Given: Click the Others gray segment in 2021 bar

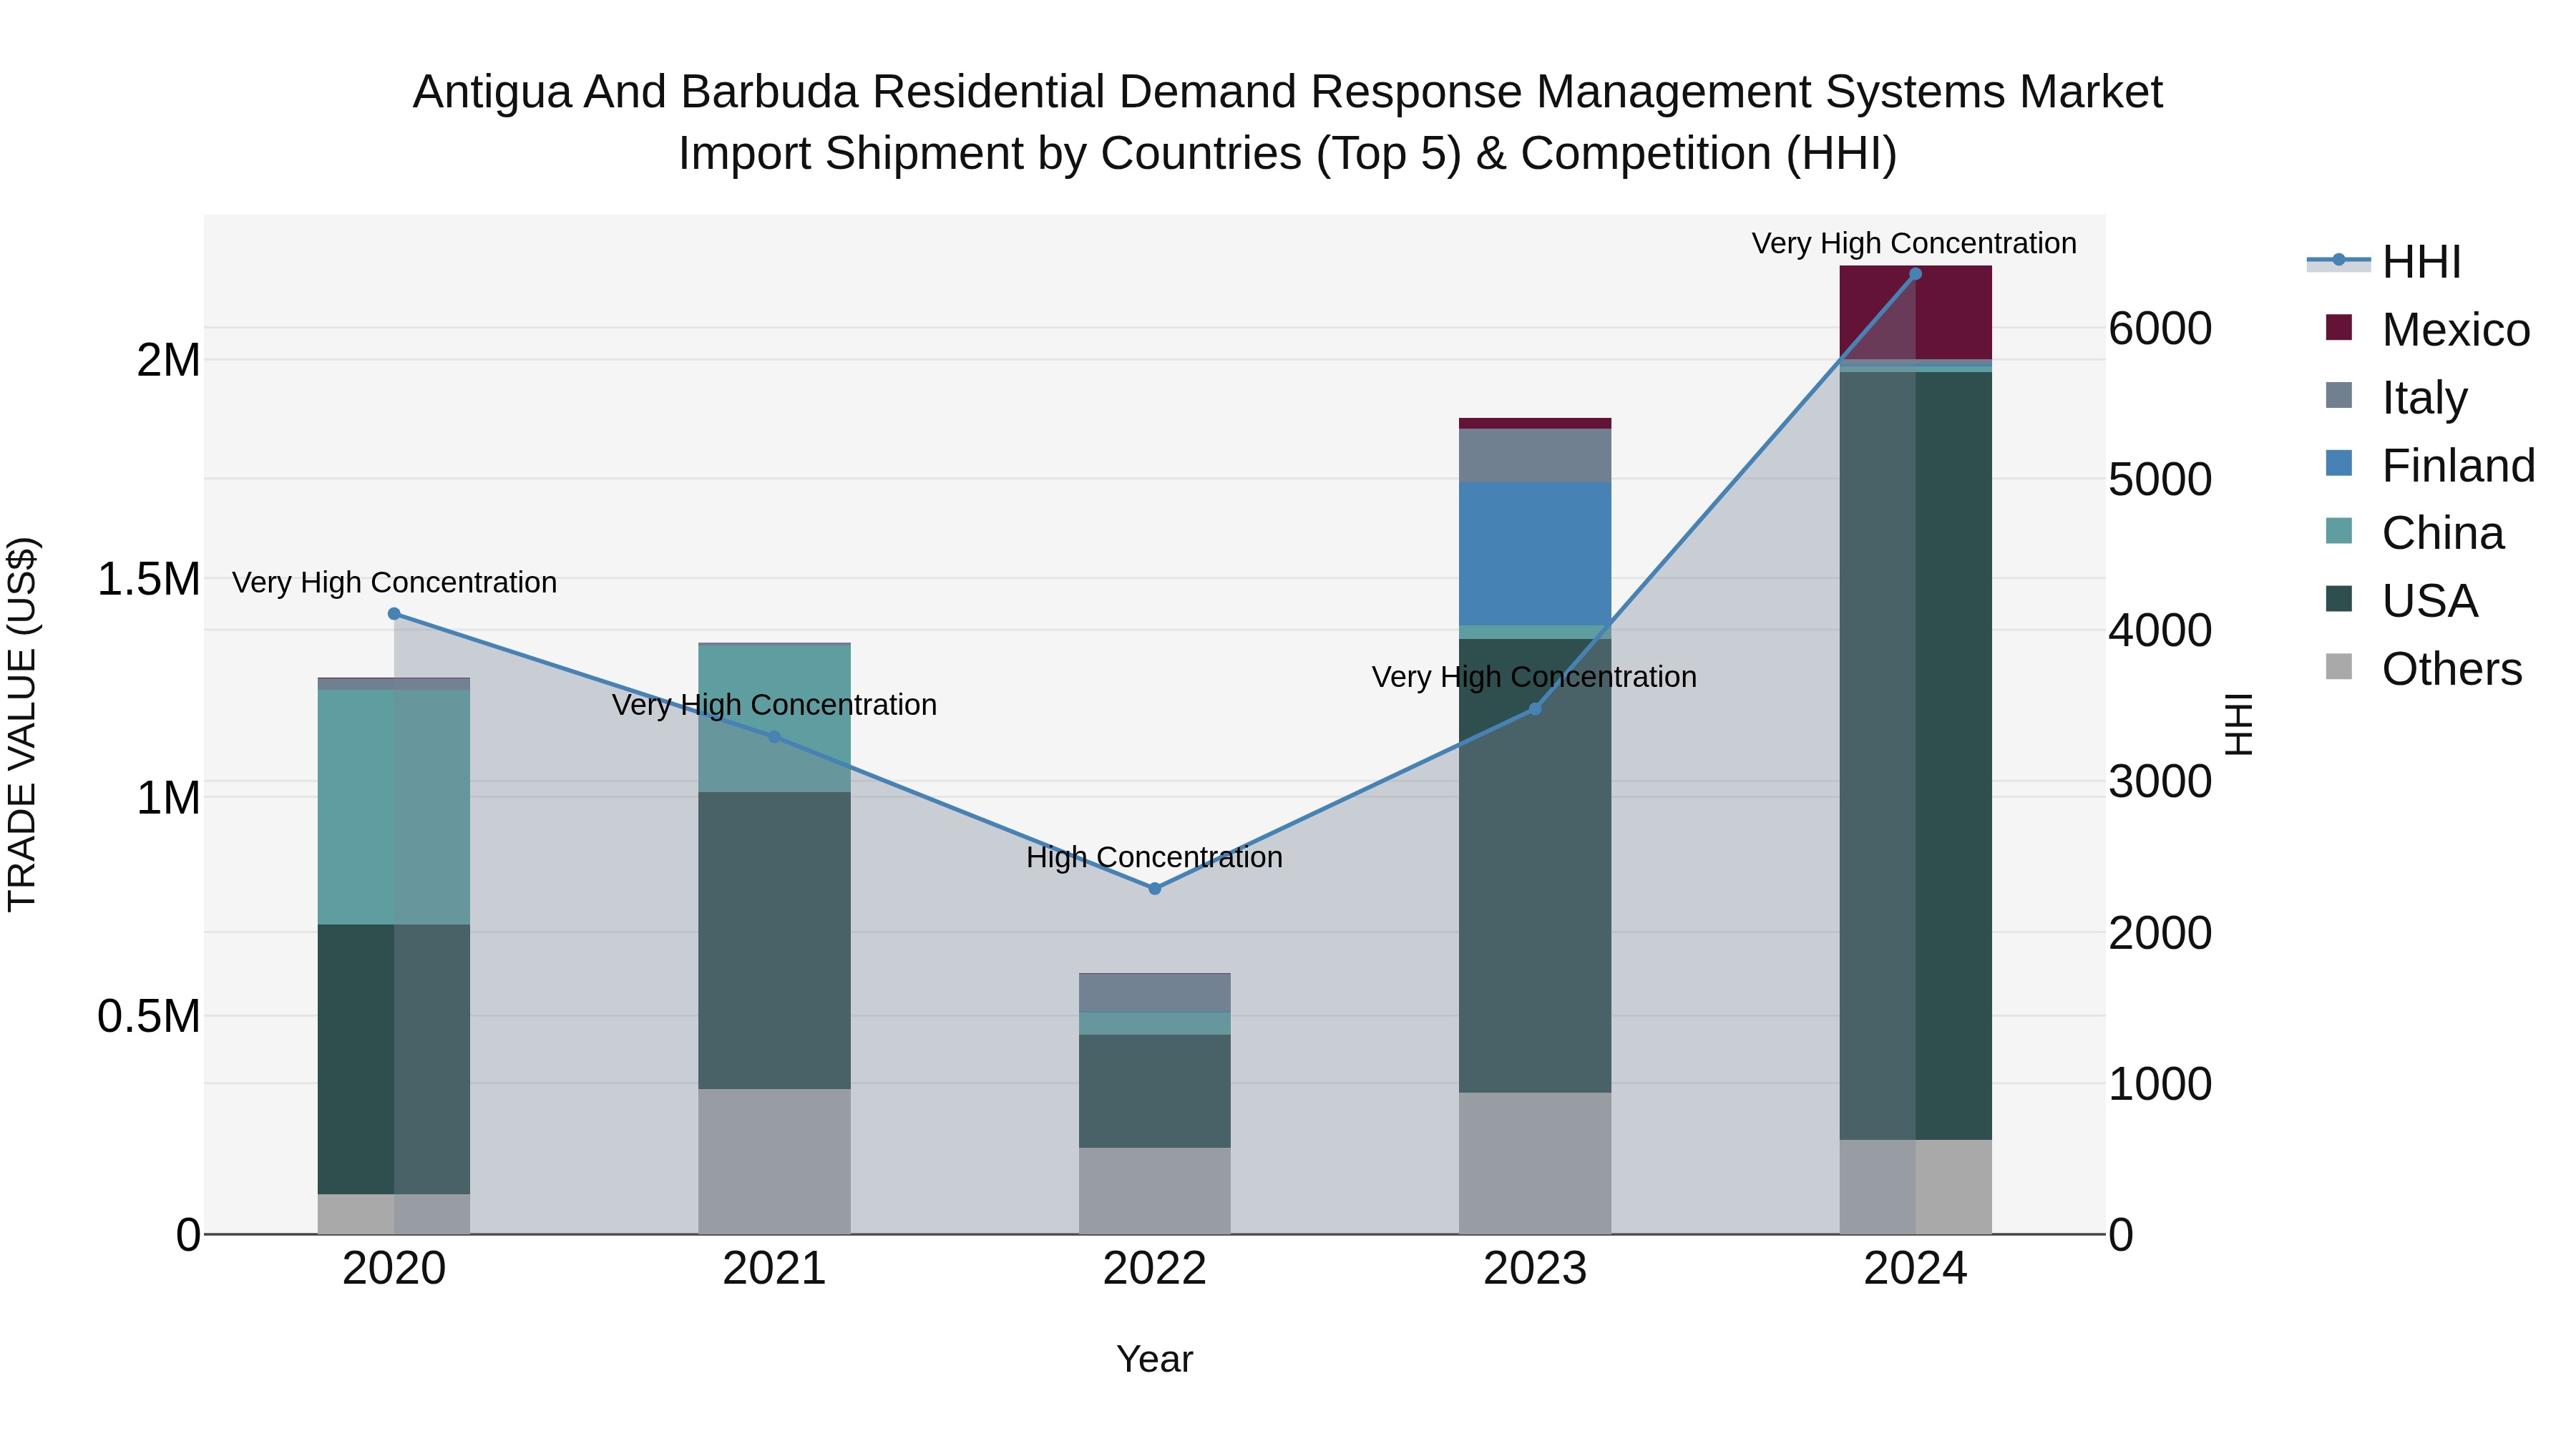Looking at the screenshot, I should pyautogui.click(x=774, y=1161).
